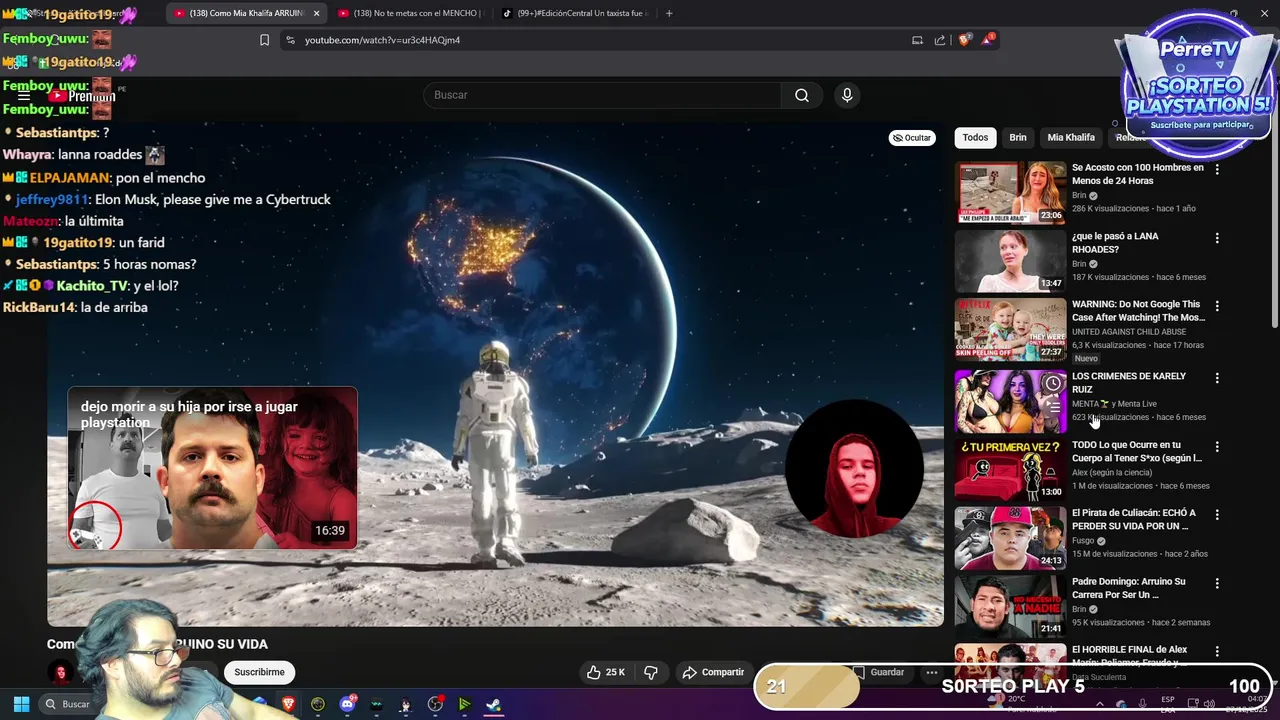Open more options menu for 'WARNING: Do Not Google This'

click(x=1217, y=306)
